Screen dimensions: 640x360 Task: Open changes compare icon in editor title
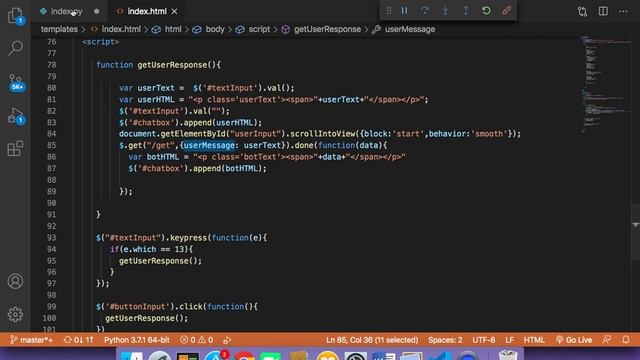[x=582, y=11]
